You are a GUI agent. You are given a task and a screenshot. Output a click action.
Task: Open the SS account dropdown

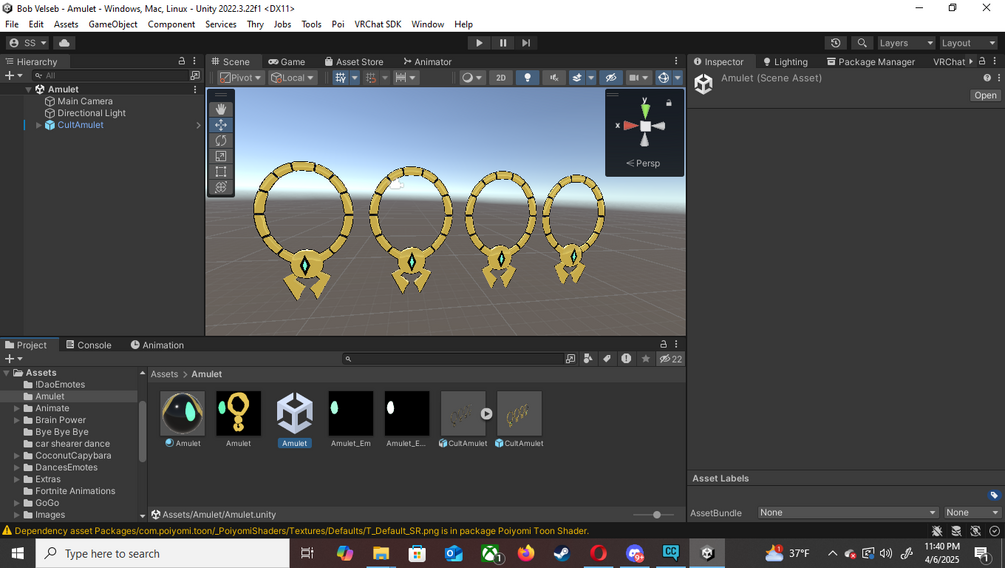(x=28, y=43)
